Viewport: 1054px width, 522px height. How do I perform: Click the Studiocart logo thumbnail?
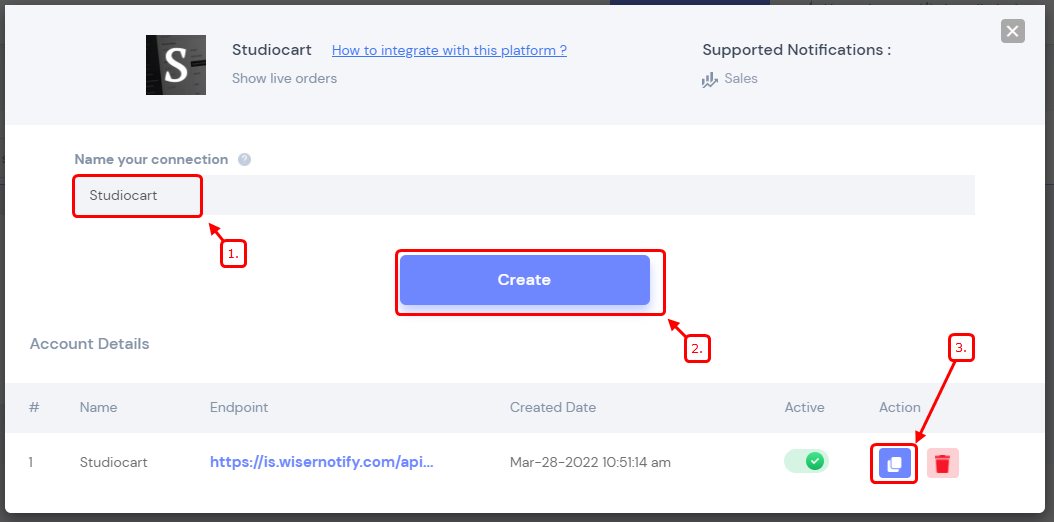[x=176, y=65]
